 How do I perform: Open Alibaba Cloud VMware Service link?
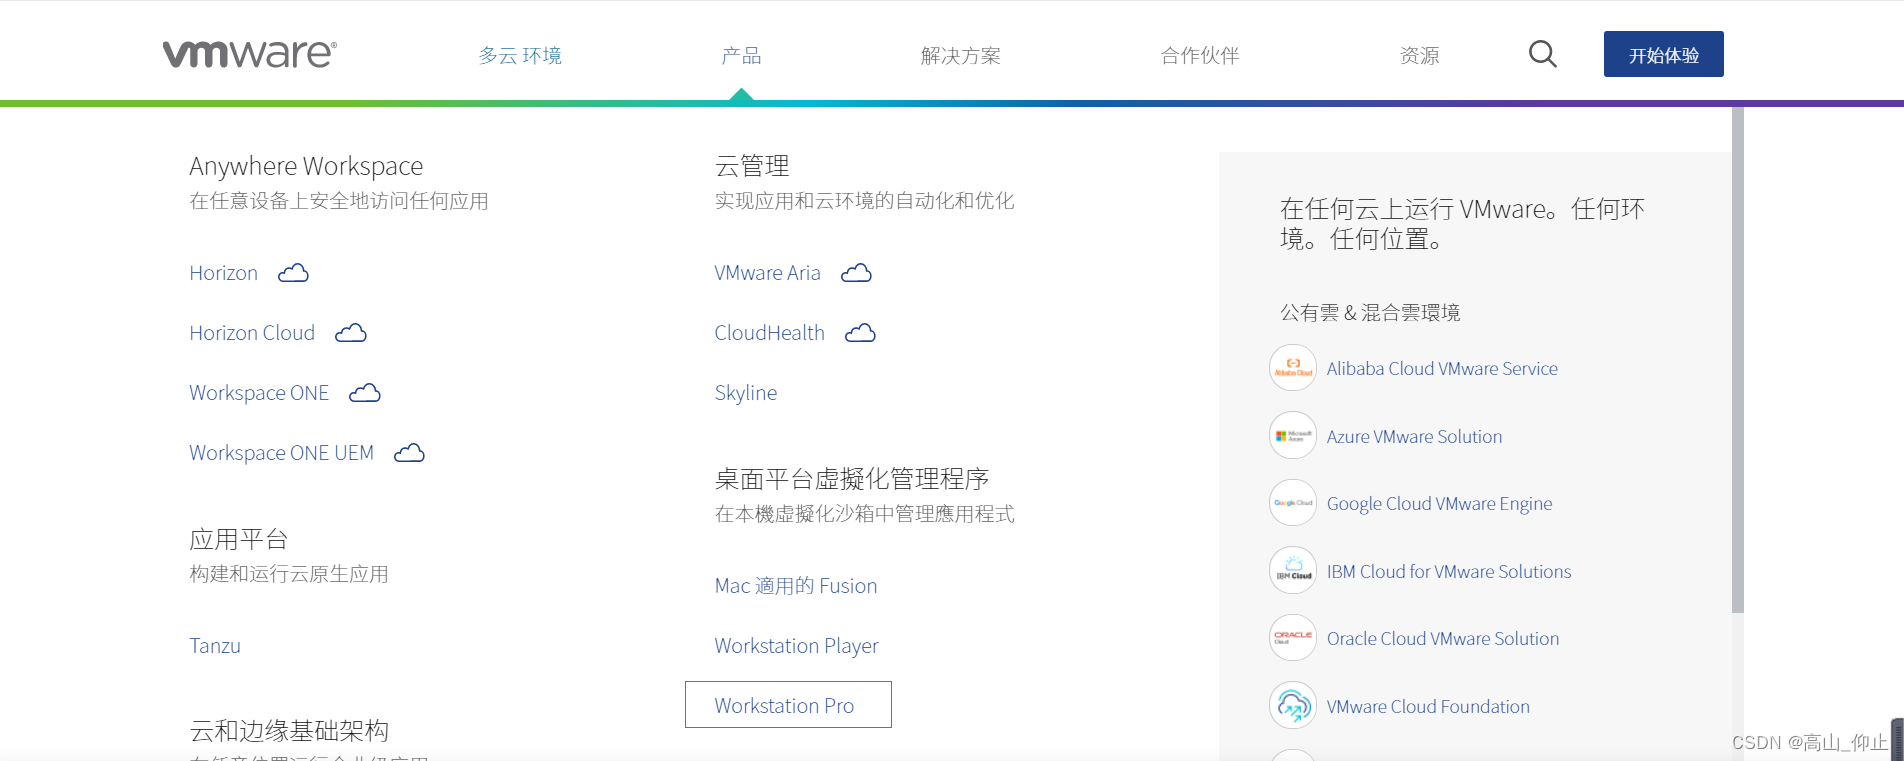[1442, 369]
